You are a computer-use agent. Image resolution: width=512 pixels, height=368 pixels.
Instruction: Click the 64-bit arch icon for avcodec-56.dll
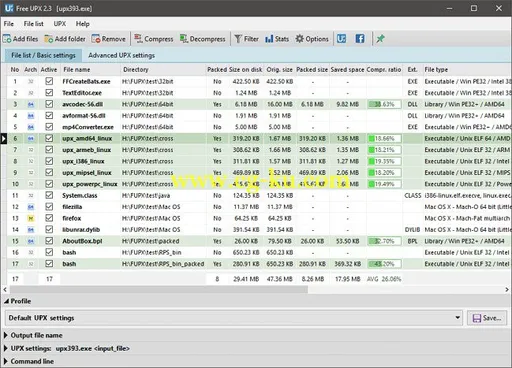(31, 105)
